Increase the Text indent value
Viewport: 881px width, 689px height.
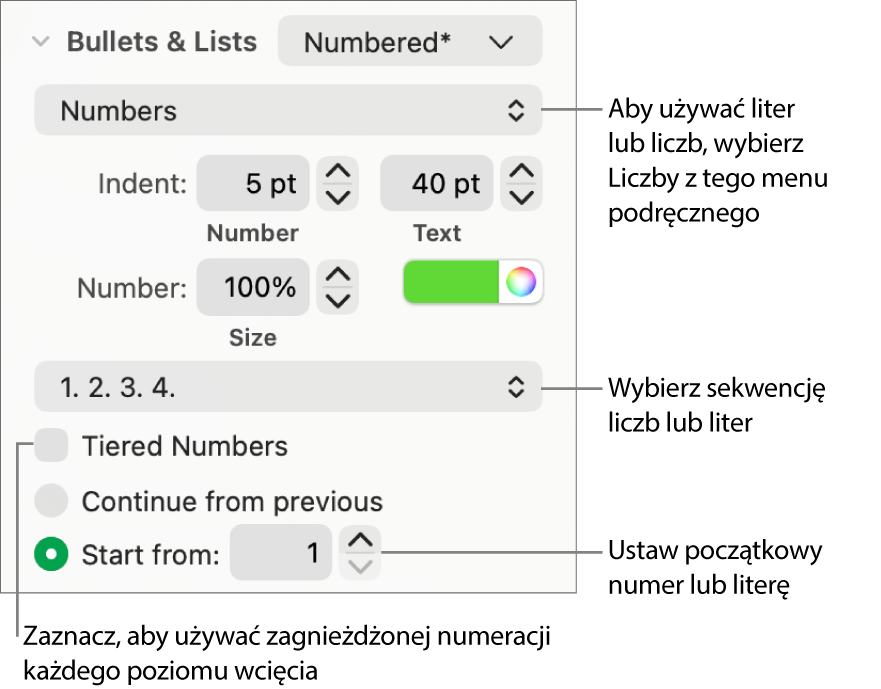pos(521,172)
